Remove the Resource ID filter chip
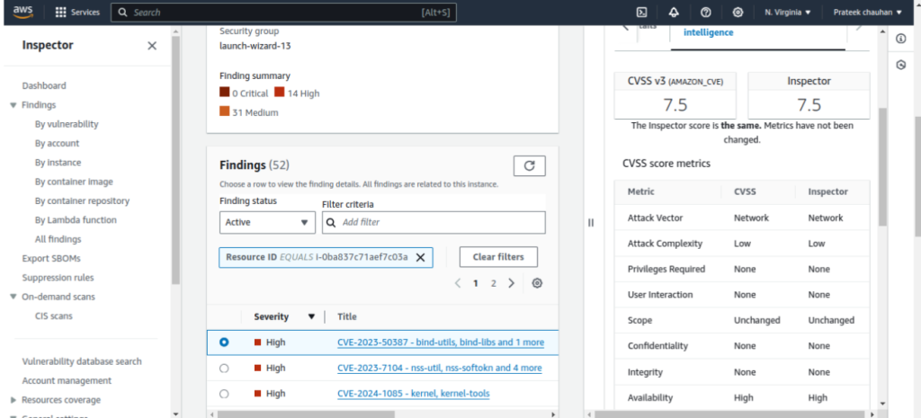Screen dimensions: 921x418 coord(421,257)
